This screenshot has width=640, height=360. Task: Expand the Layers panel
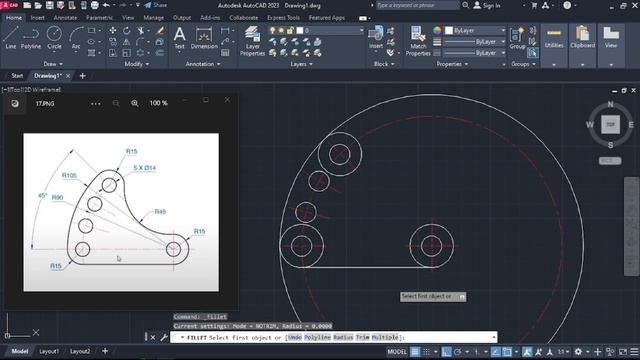pyautogui.click(x=301, y=64)
